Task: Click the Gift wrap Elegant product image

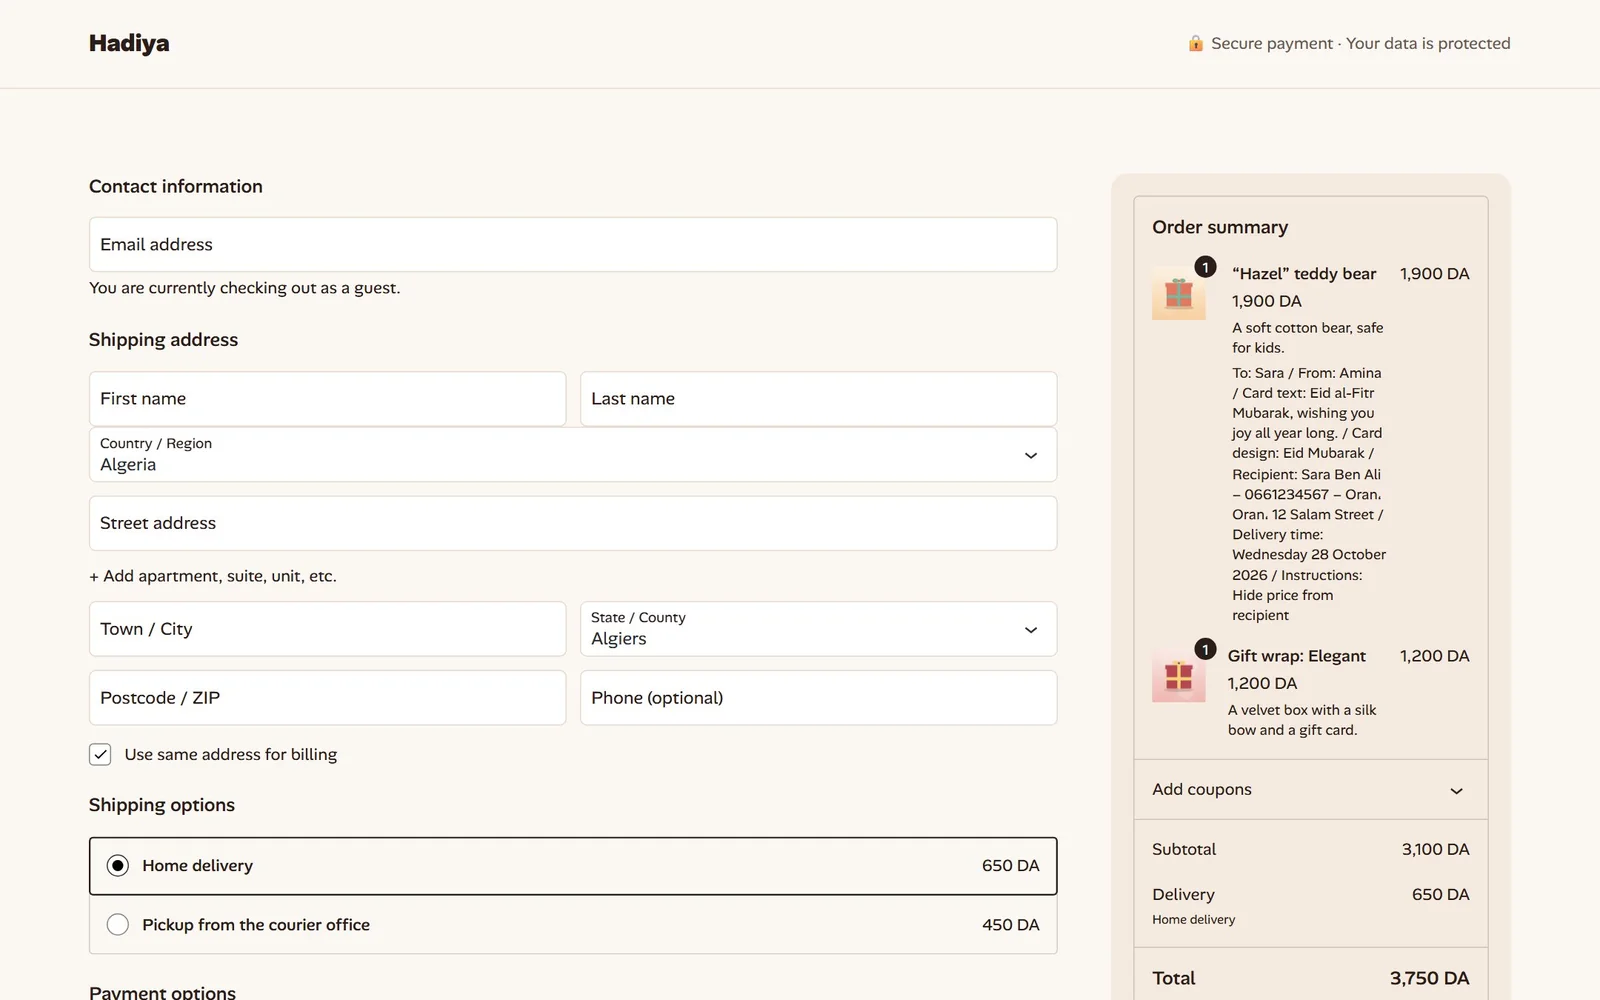Action: coord(1179,675)
